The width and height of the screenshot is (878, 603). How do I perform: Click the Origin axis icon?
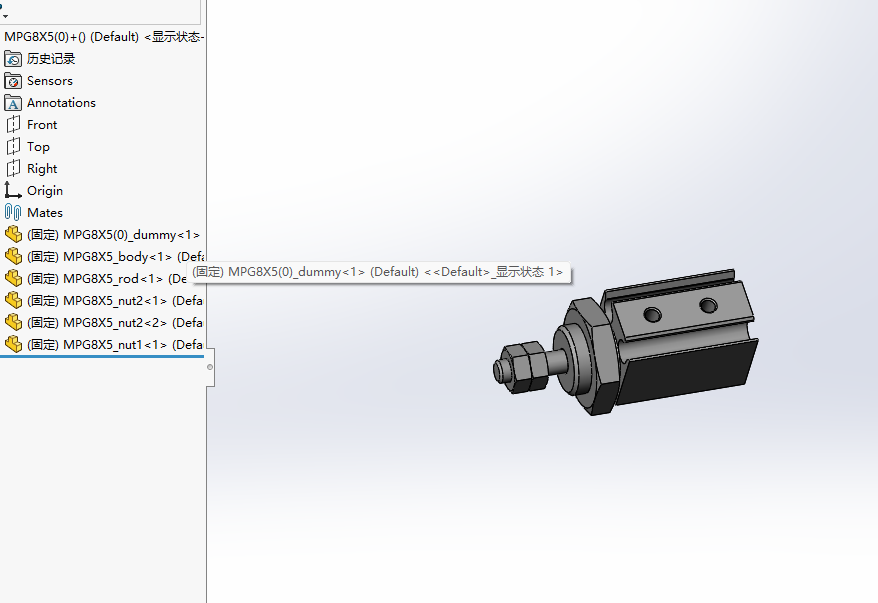coord(13,190)
